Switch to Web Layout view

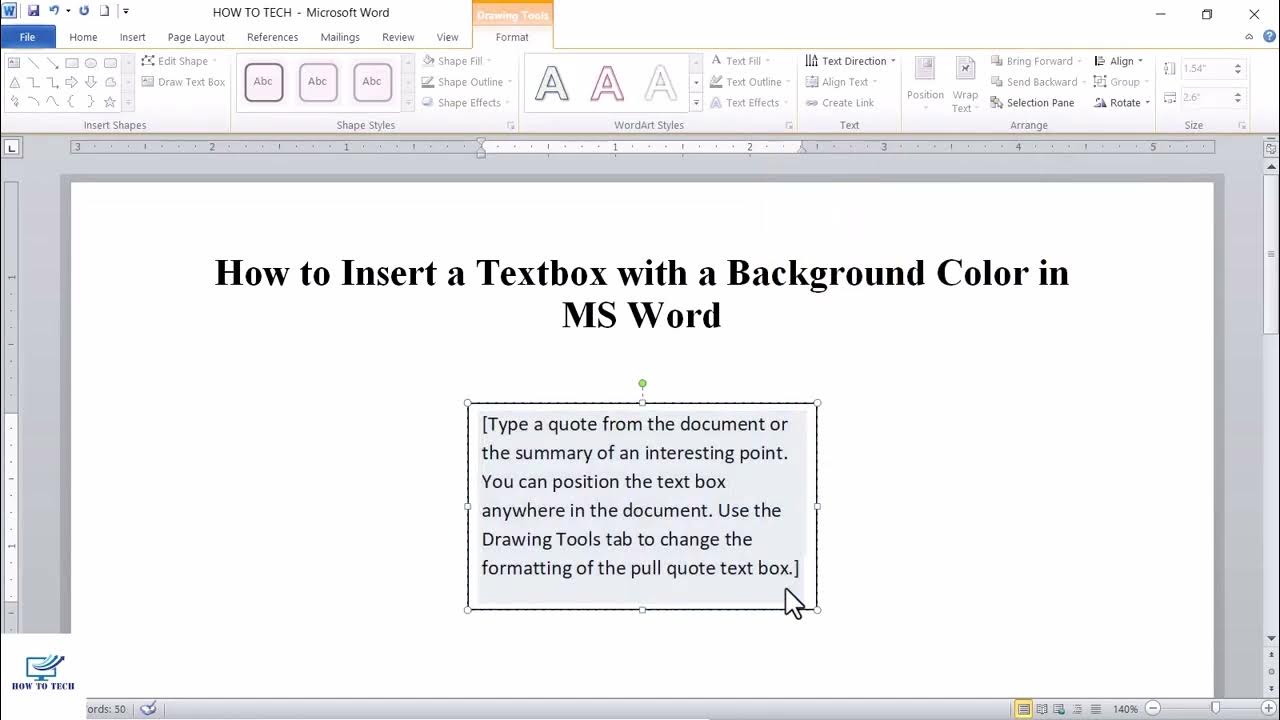1060,709
